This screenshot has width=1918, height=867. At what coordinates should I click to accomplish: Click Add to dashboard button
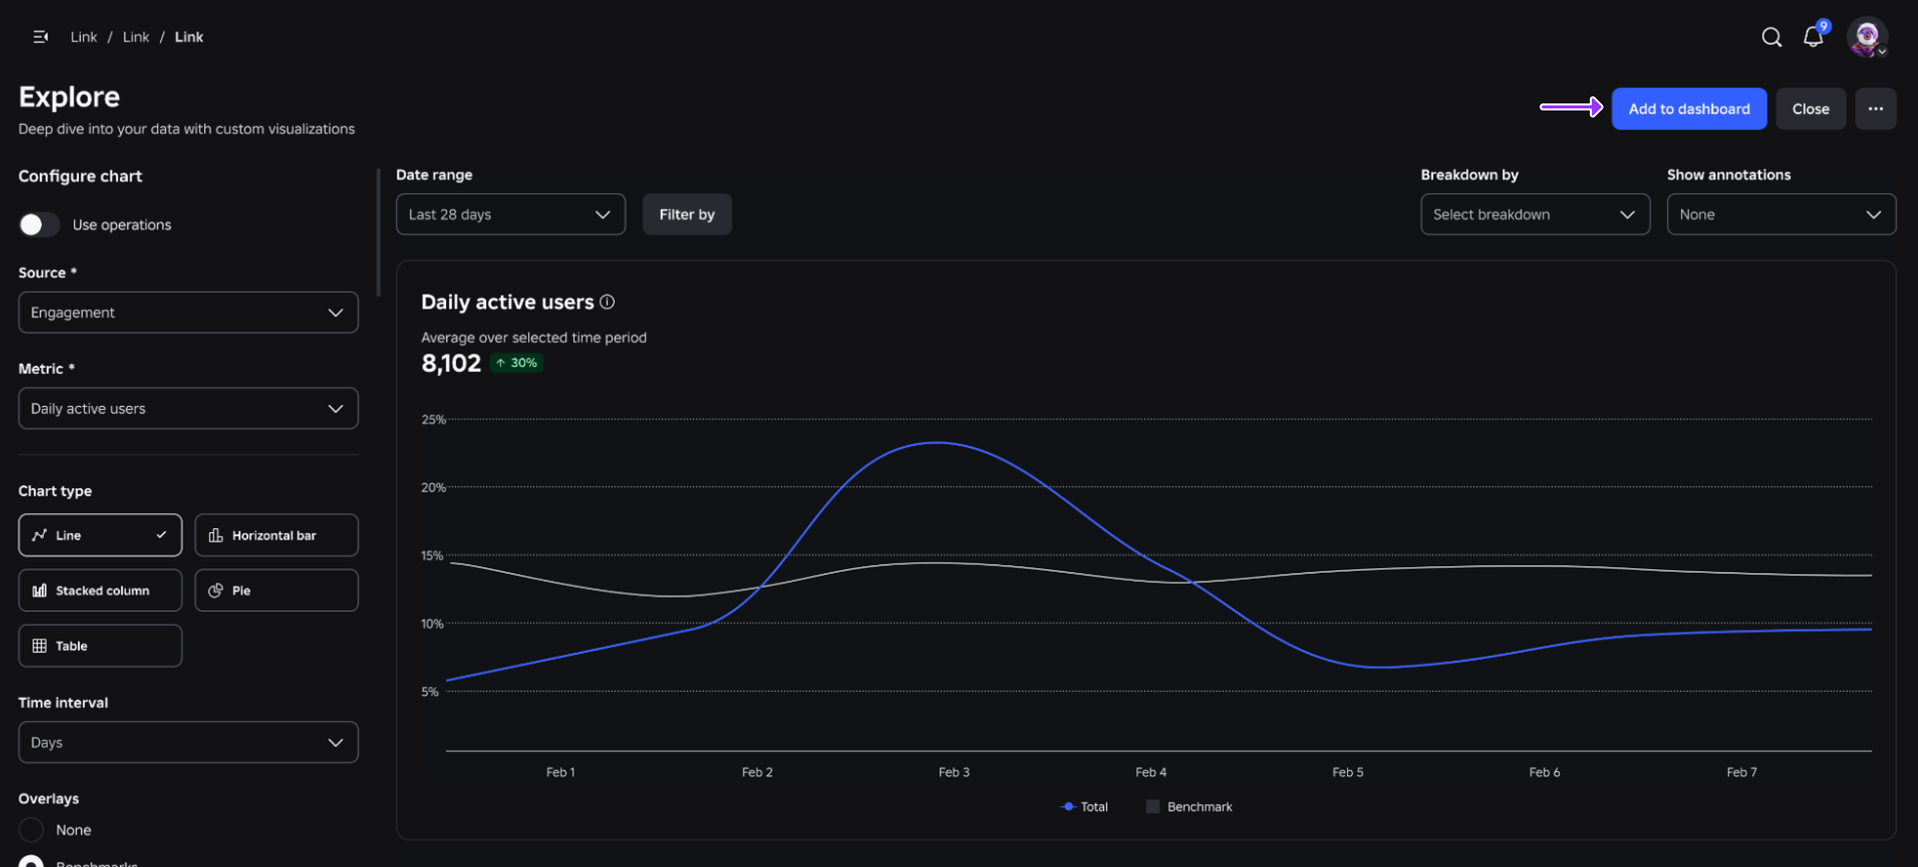point(1689,109)
